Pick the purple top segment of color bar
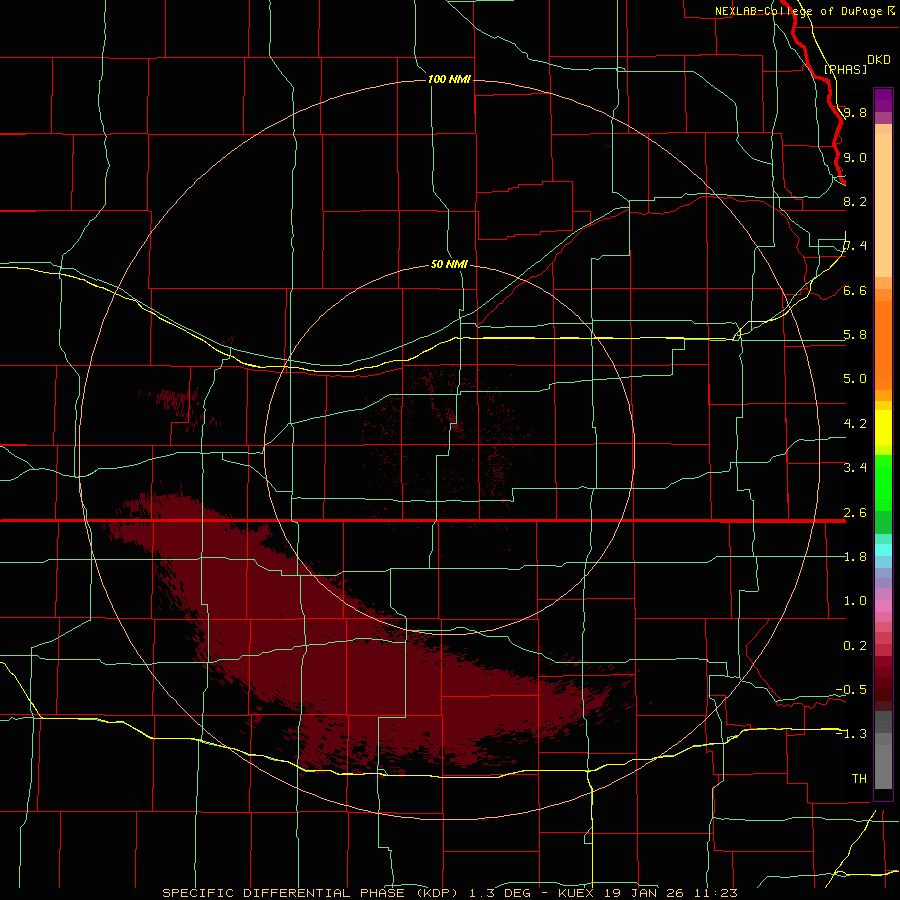900x900 pixels. click(x=883, y=100)
